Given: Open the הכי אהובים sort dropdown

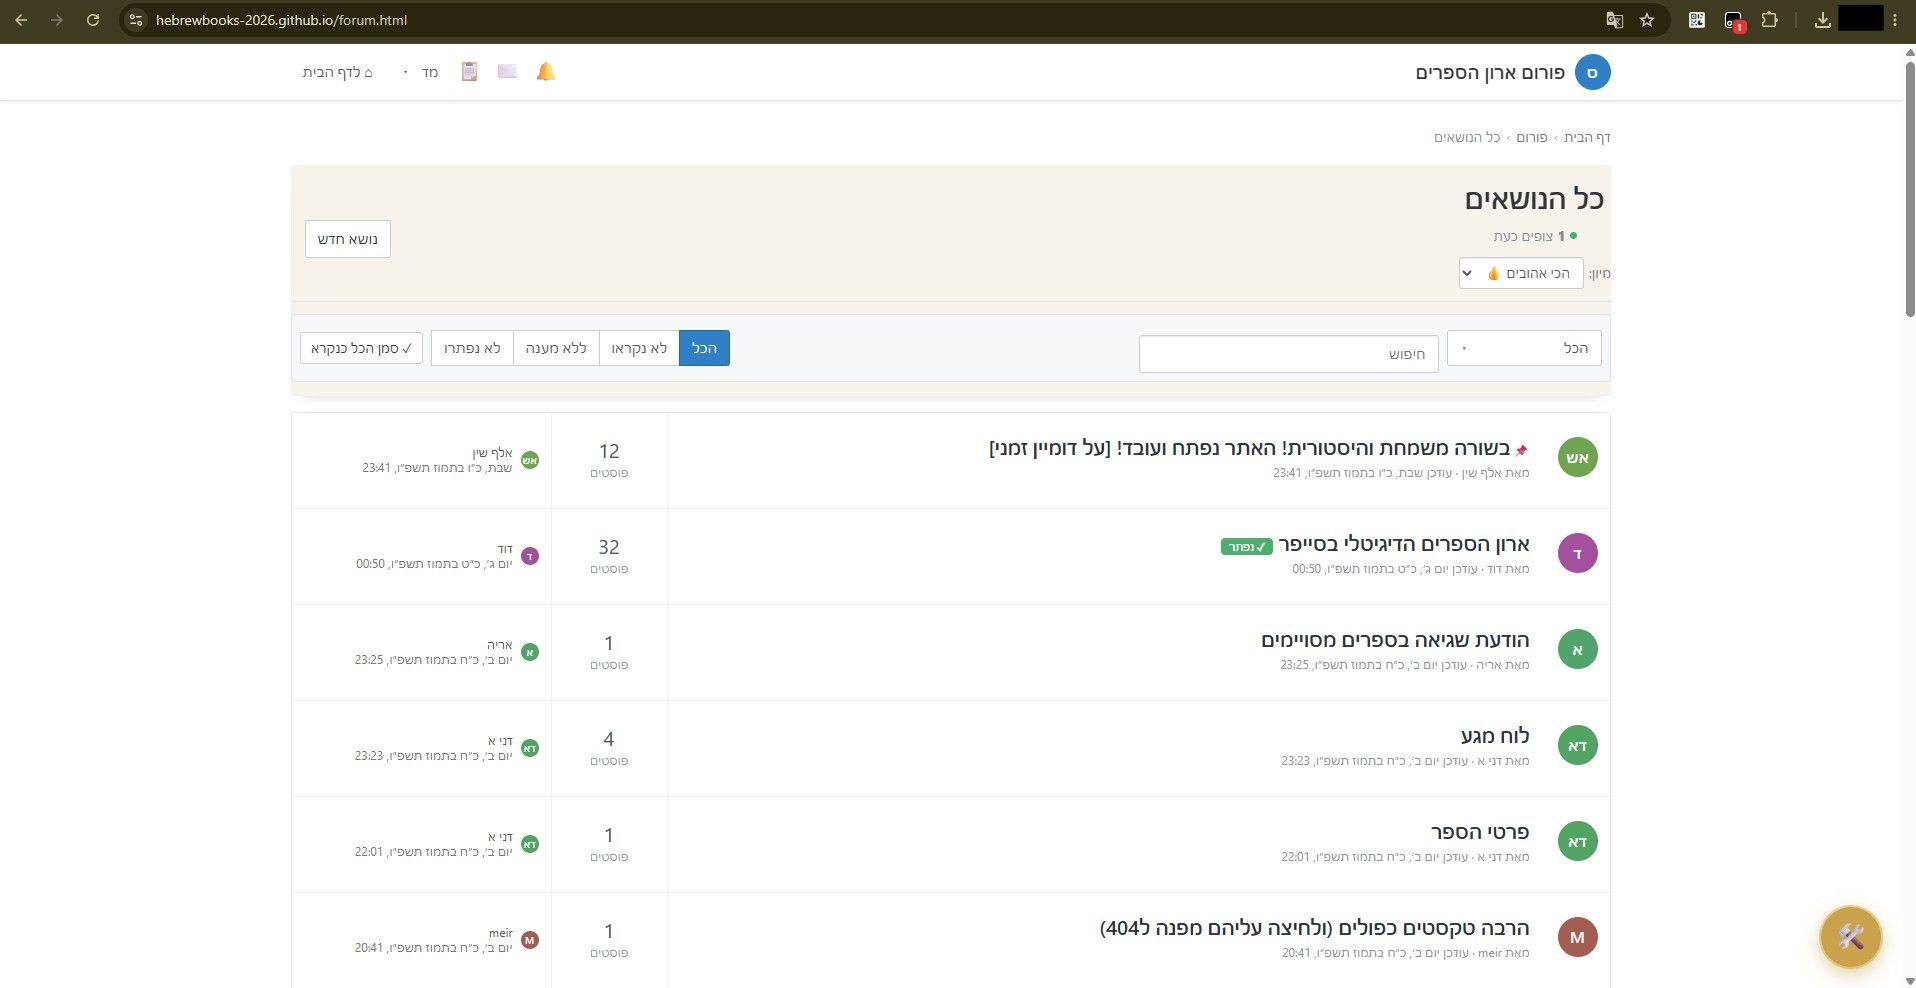Looking at the screenshot, I should tap(1521, 273).
